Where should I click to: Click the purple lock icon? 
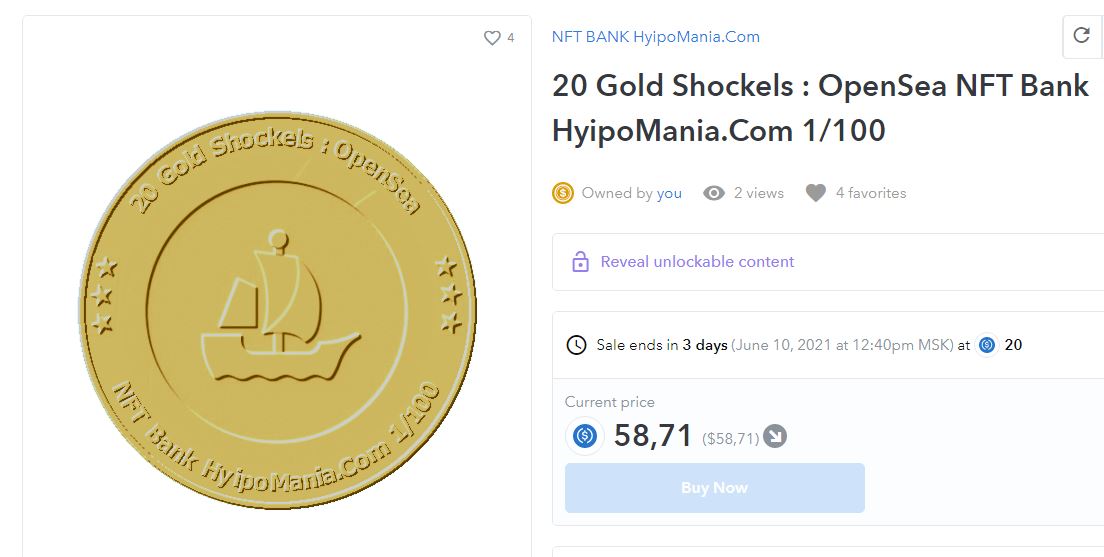pos(580,262)
